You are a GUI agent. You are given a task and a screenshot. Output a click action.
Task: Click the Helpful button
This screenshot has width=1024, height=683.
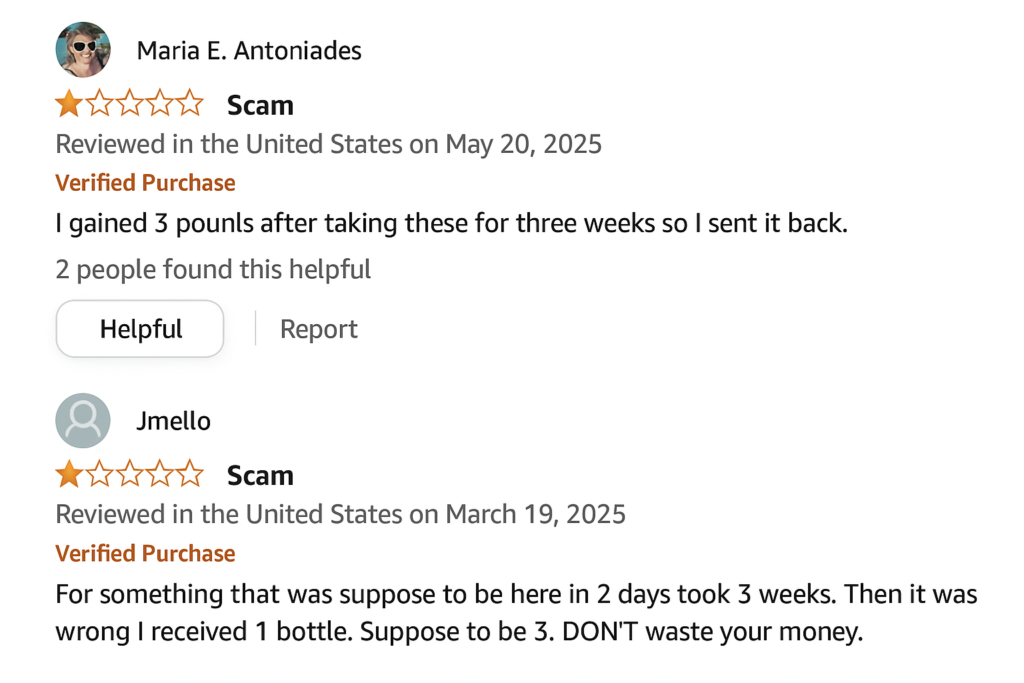pyautogui.click(x=140, y=329)
